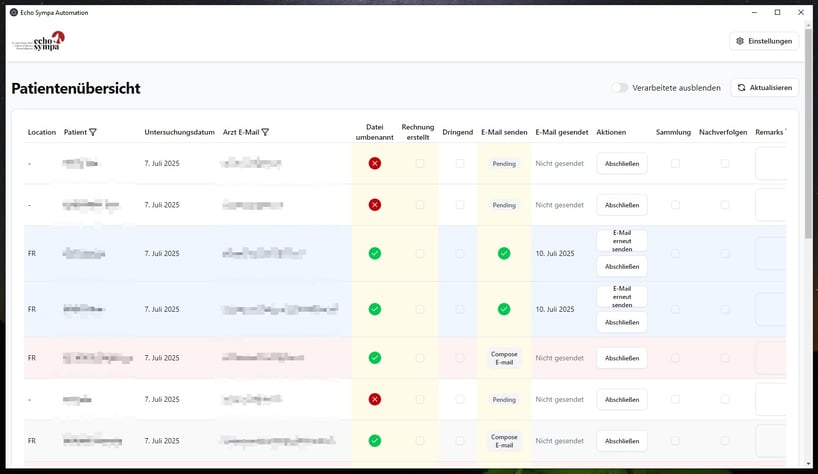
Task: Click the E-Mail gesendet column header
Action: 562,132
